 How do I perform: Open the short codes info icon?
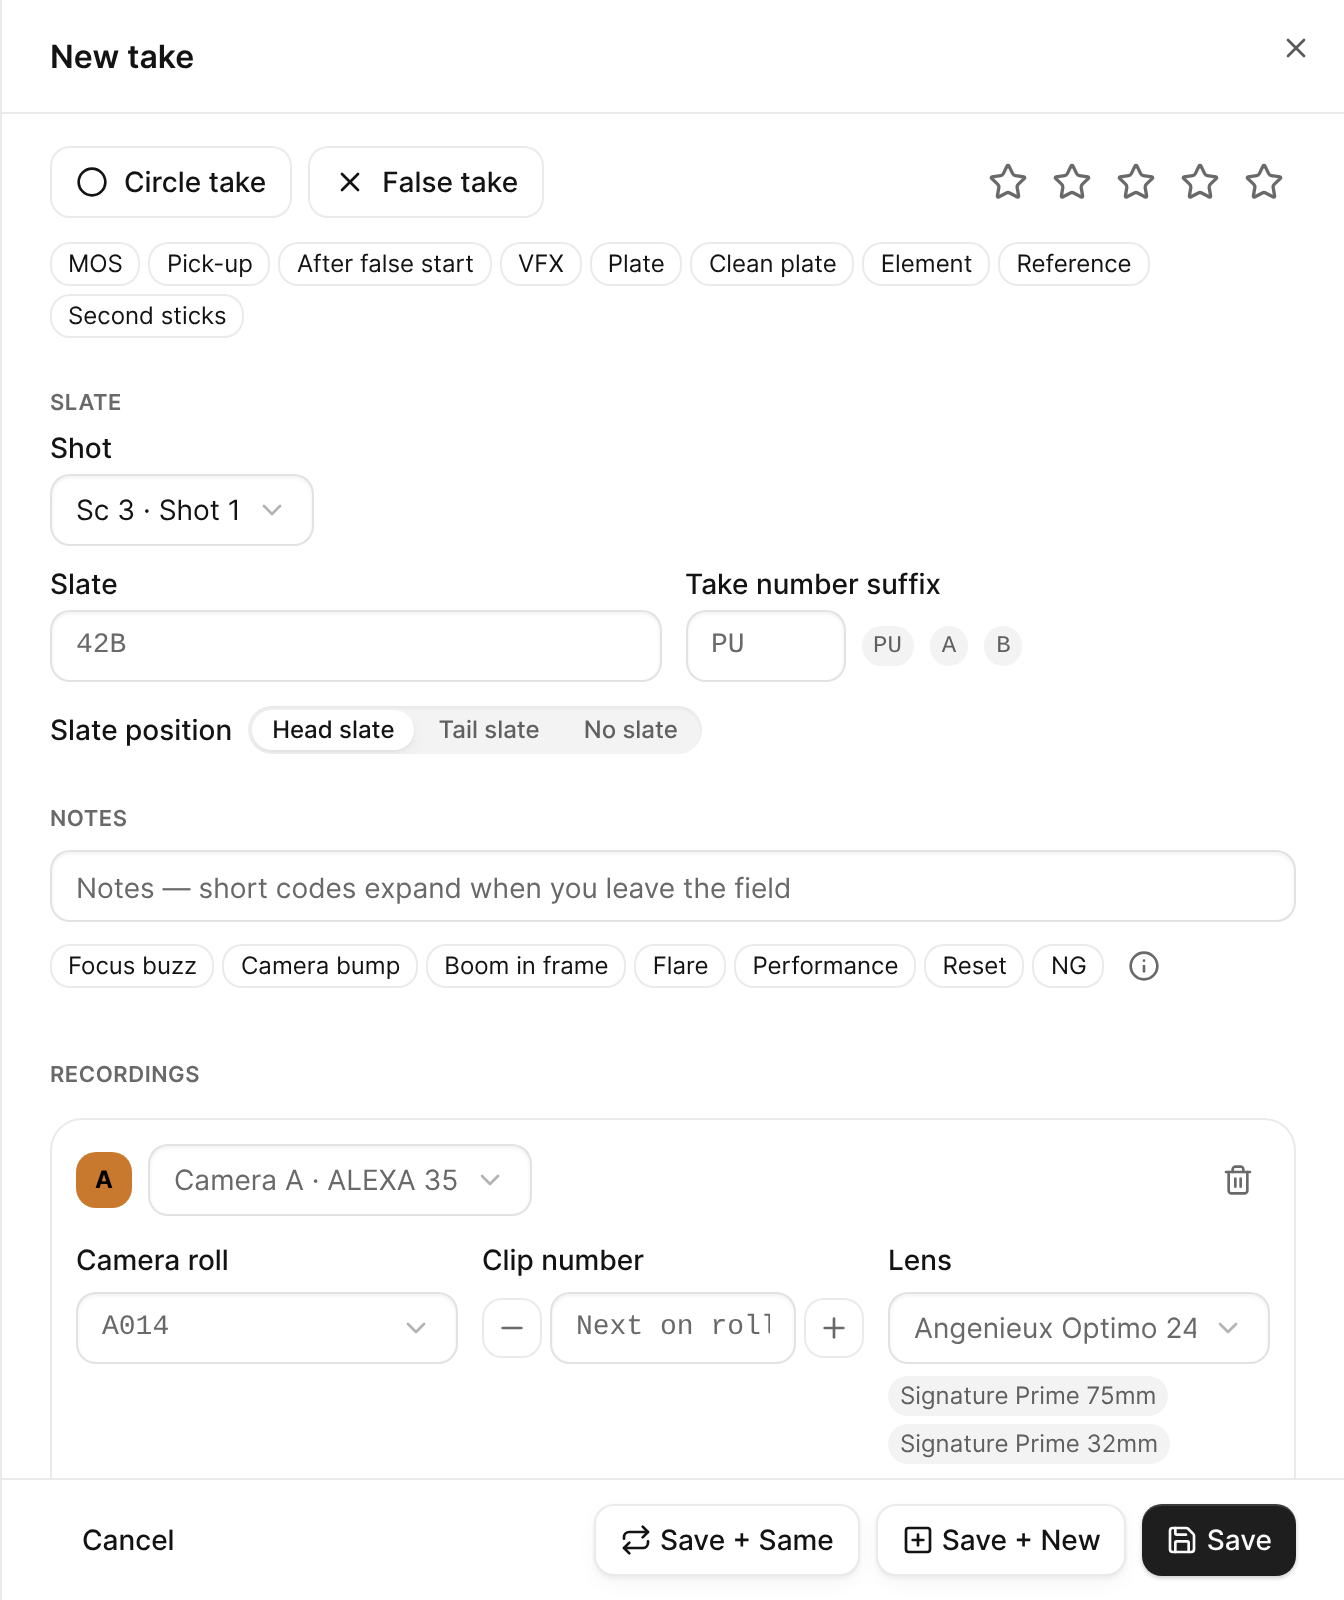(x=1143, y=966)
